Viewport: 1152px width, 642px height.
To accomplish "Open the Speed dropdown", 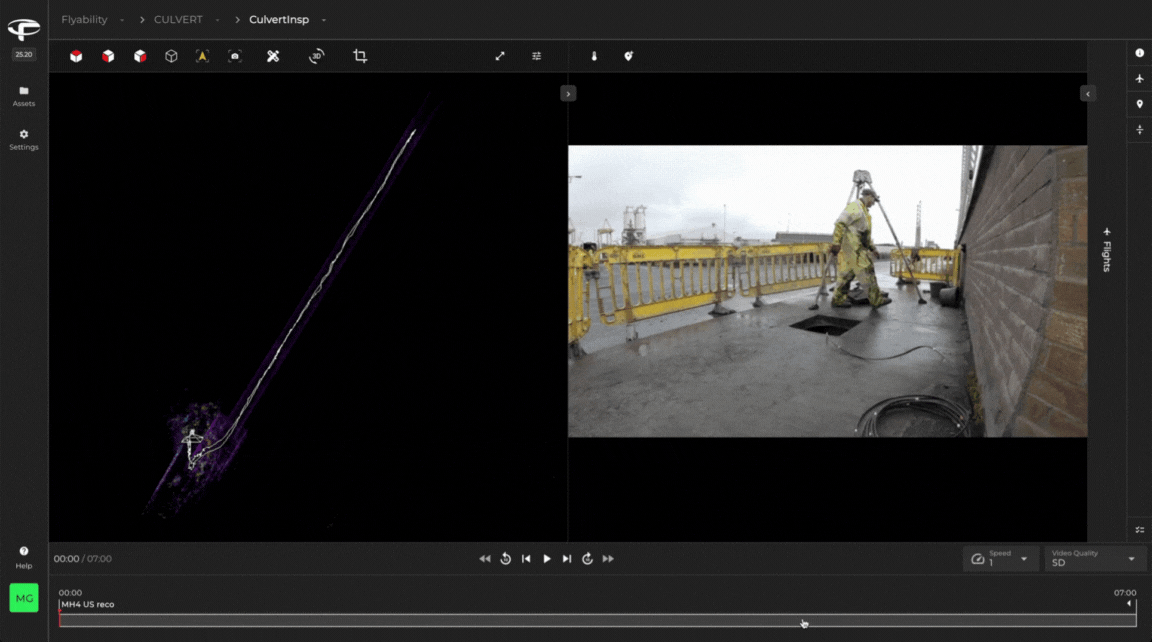I will coord(999,559).
